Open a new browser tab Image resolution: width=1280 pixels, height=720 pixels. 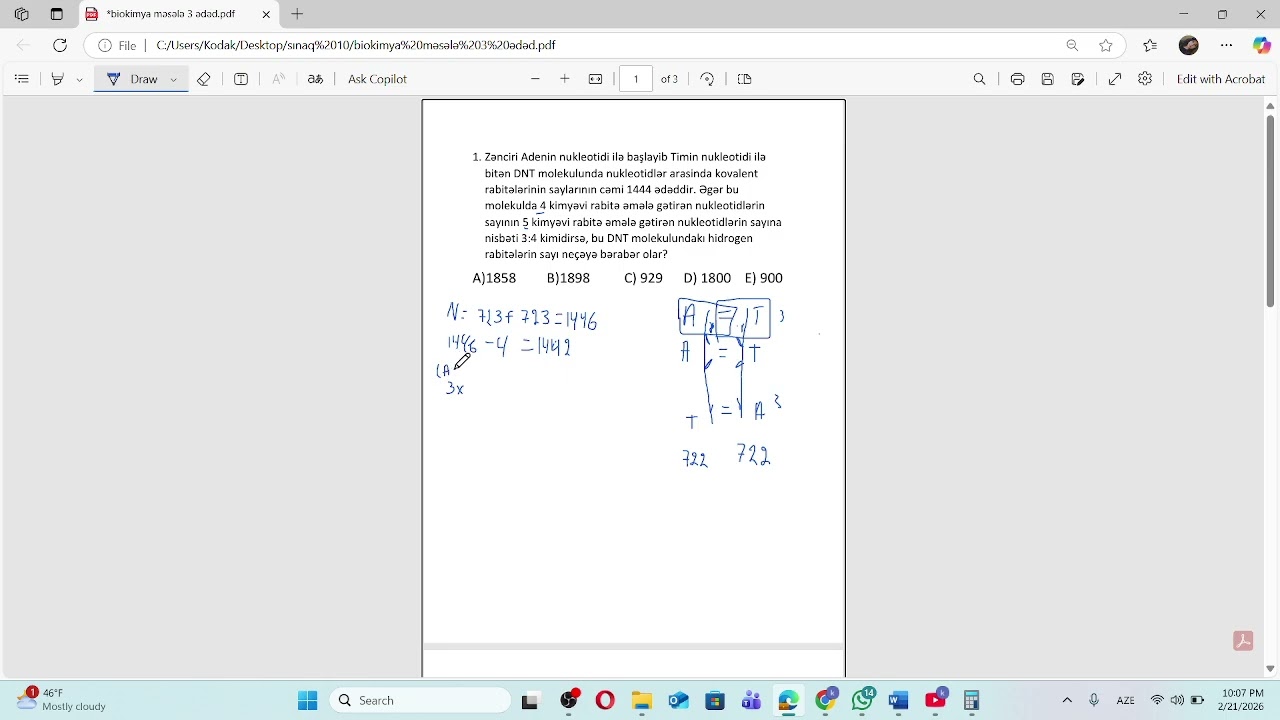297,14
